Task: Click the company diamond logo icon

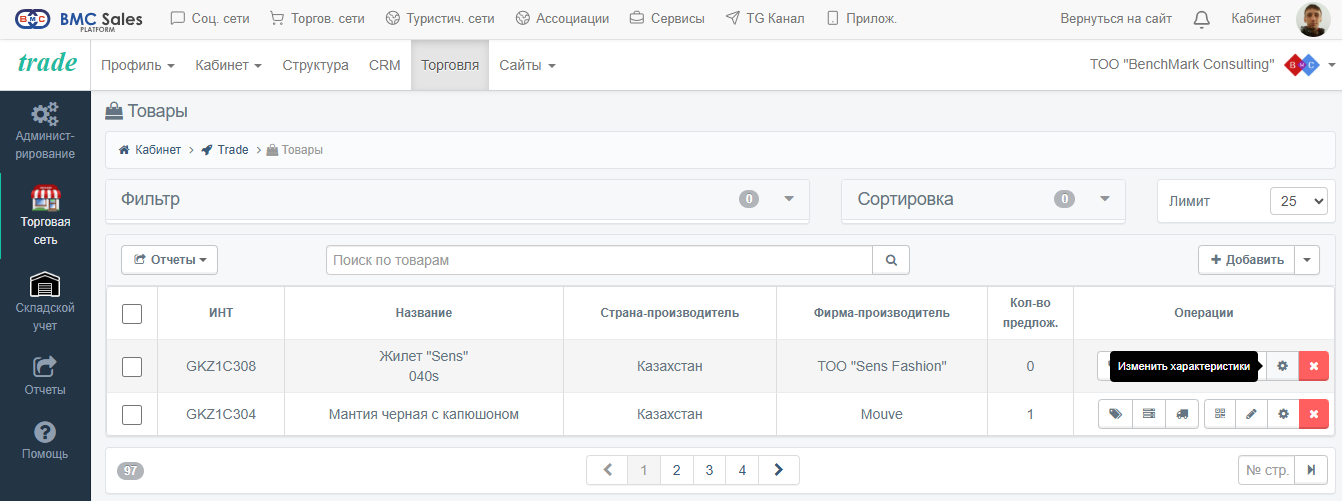Action: [1302, 65]
